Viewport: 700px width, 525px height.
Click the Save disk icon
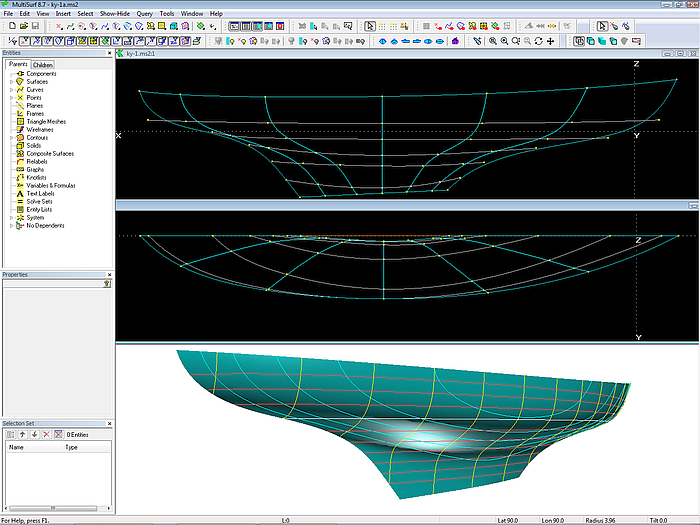(x=35, y=26)
